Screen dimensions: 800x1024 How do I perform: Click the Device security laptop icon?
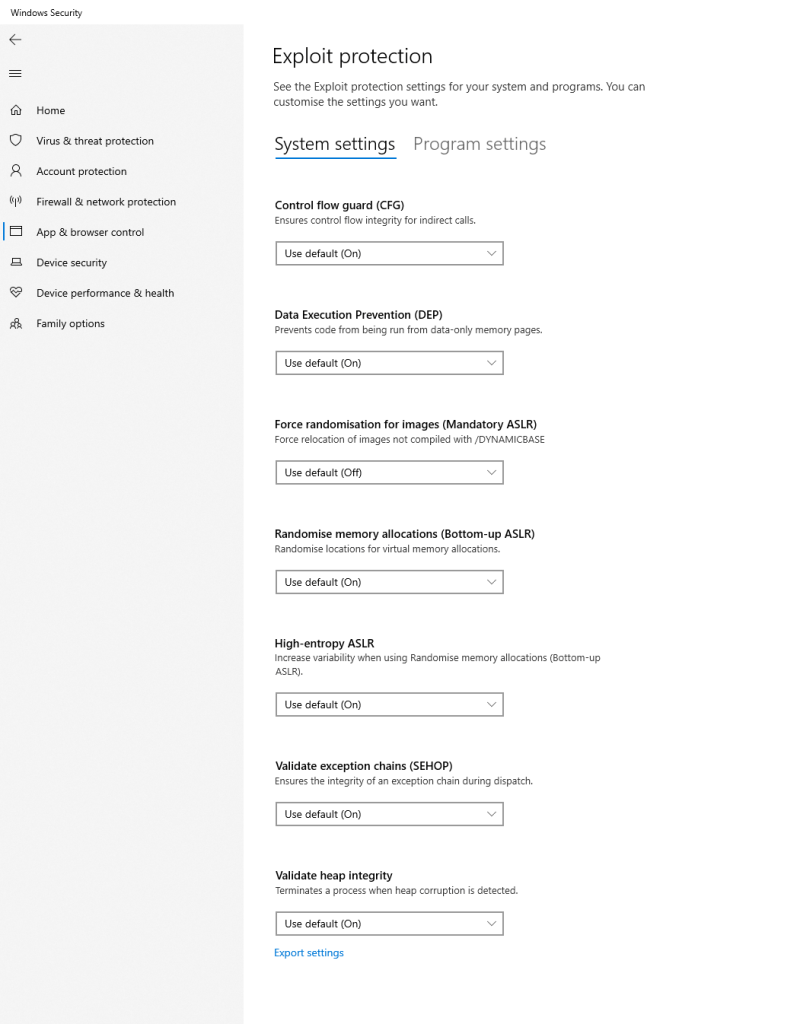16,262
